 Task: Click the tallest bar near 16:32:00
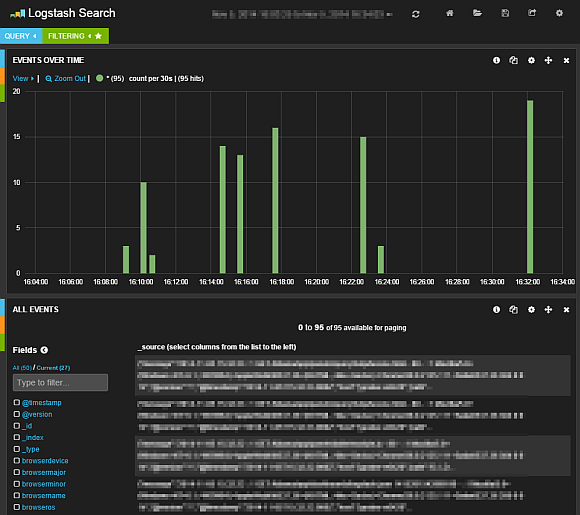(530, 187)
